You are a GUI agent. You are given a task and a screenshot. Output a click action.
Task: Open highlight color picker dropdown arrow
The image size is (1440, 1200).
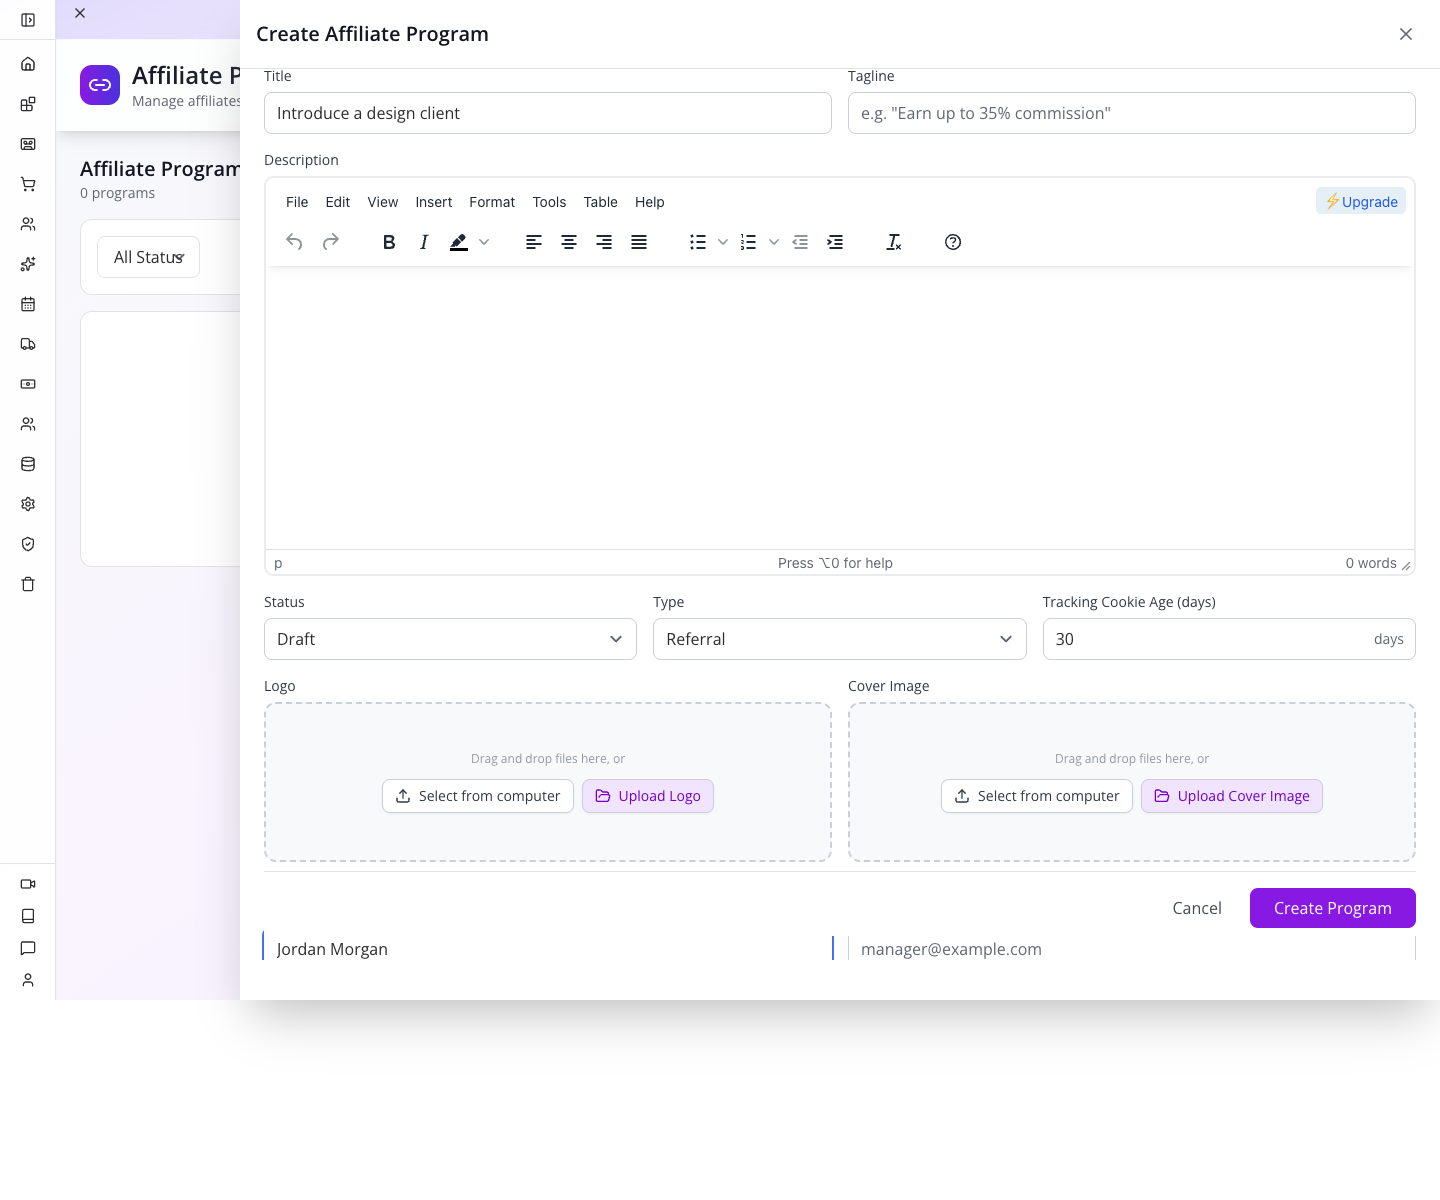pyautogui.click(x=484, y=242)
